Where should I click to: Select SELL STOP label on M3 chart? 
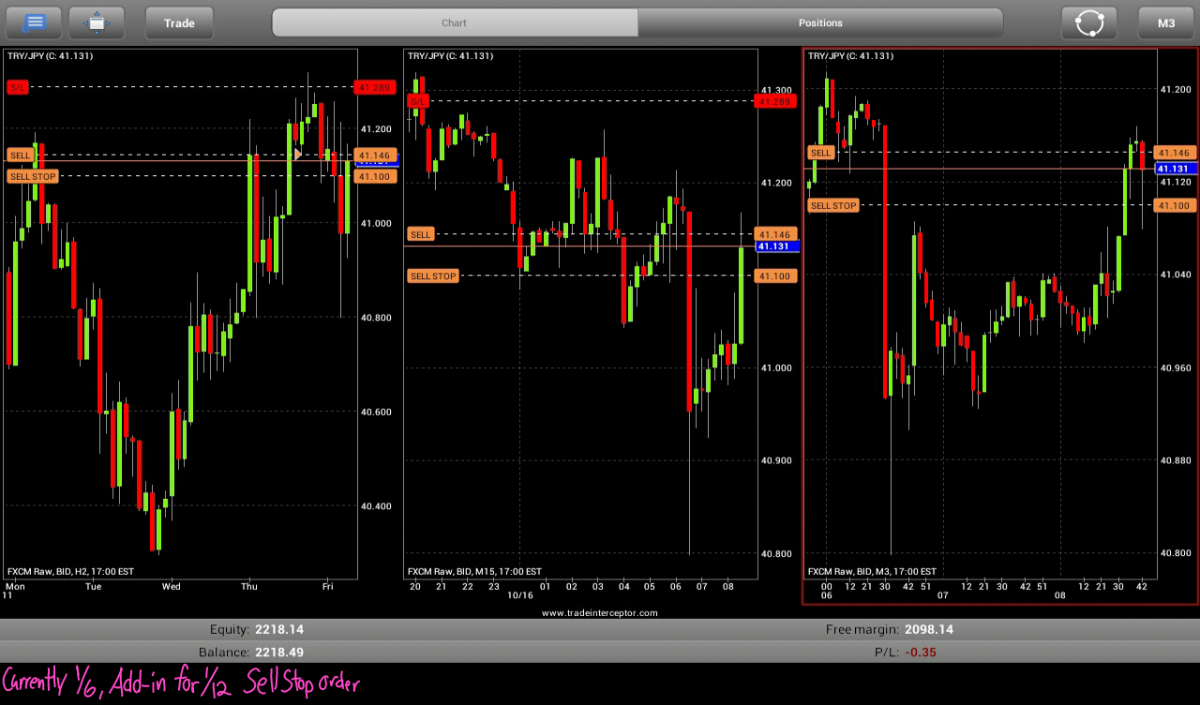833,205
